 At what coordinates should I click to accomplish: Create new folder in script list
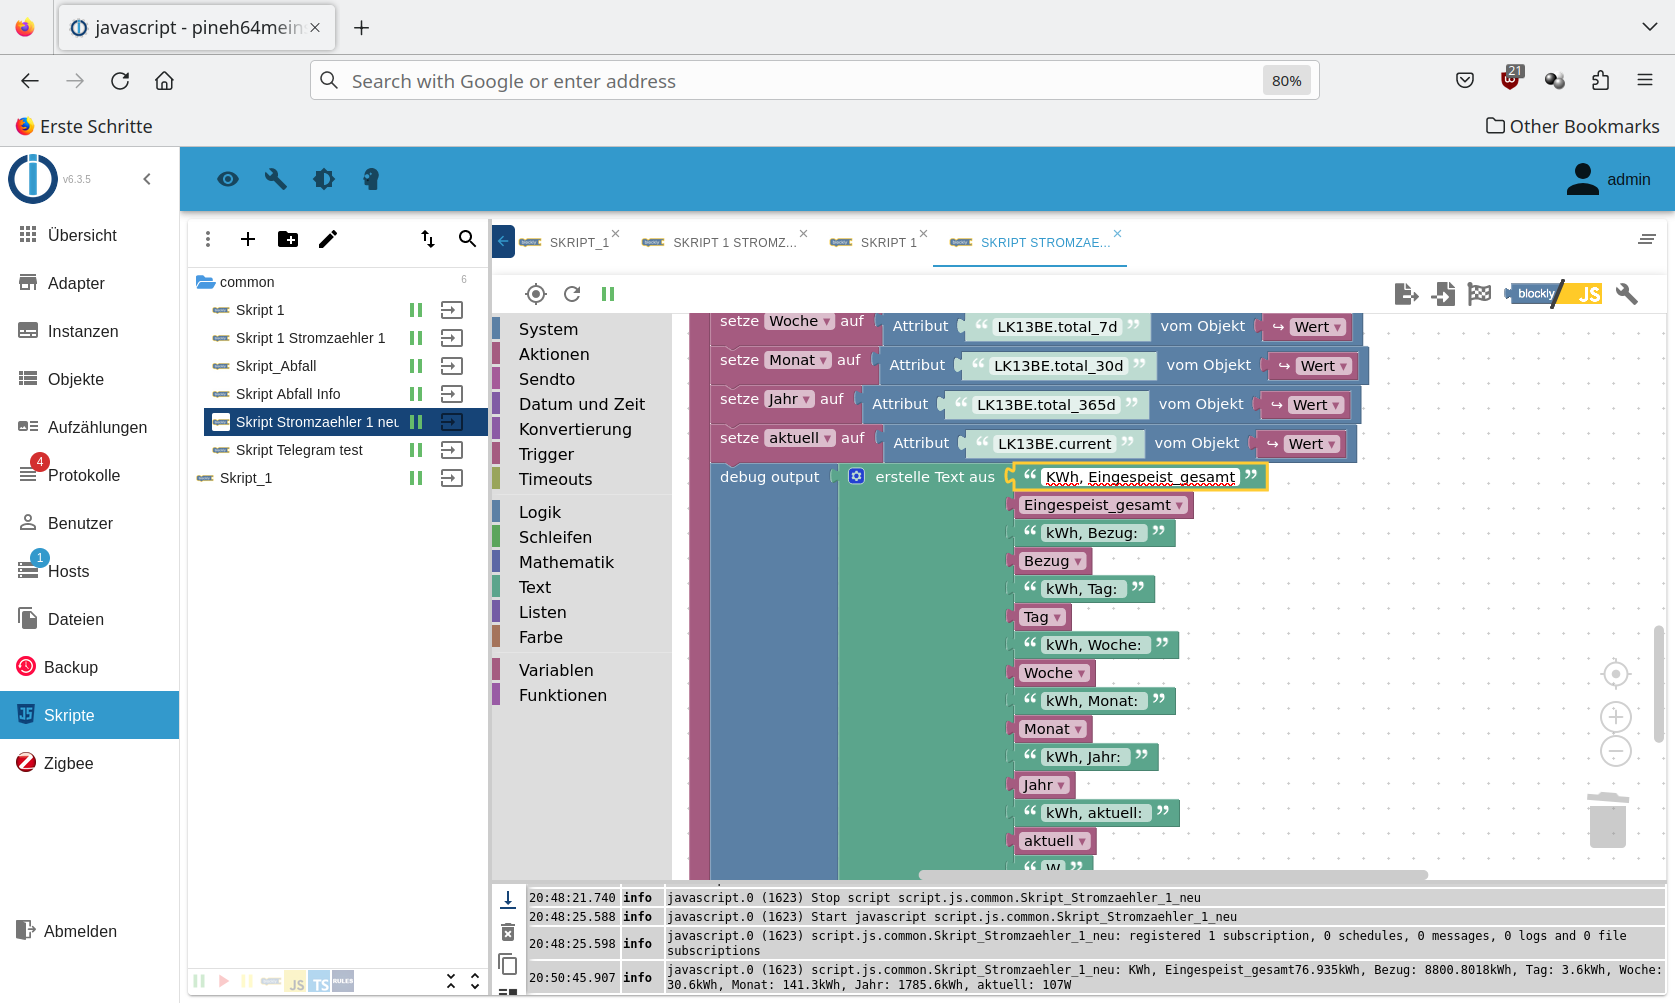[288, 239]
